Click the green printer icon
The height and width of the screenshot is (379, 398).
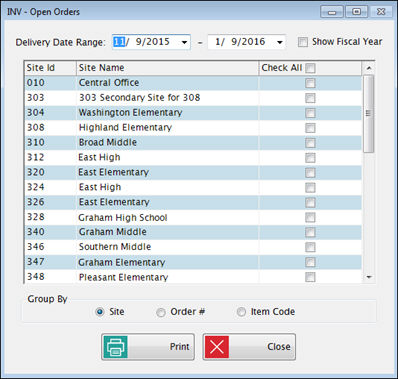tap(115, 347)
